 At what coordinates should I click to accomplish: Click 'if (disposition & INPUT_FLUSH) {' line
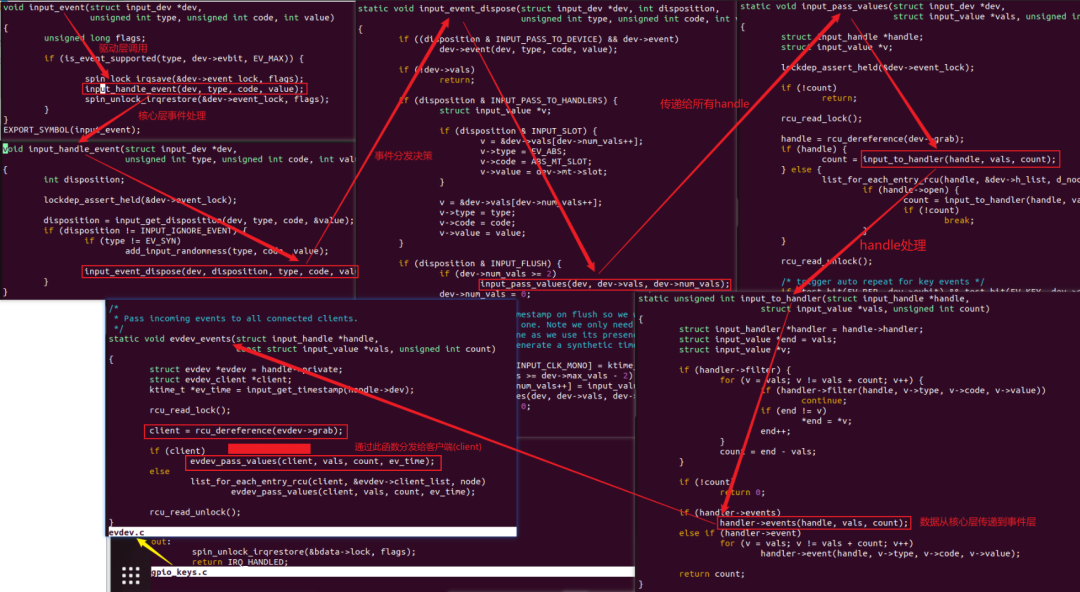480,263
